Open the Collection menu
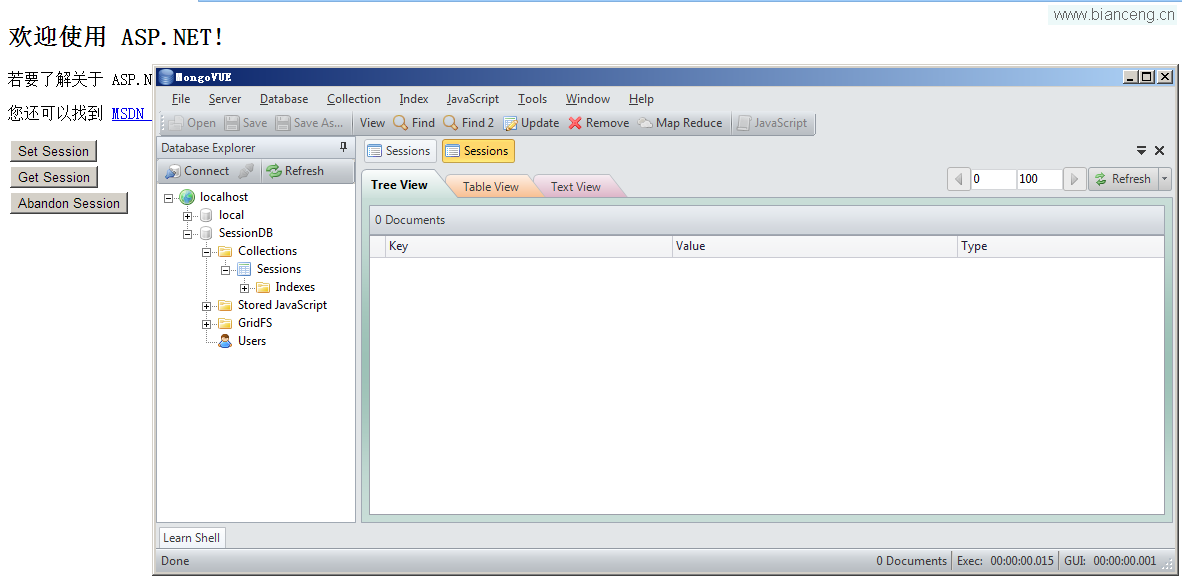The height and width of the screenshot is (580, 1182). click(x=354, y=99)
